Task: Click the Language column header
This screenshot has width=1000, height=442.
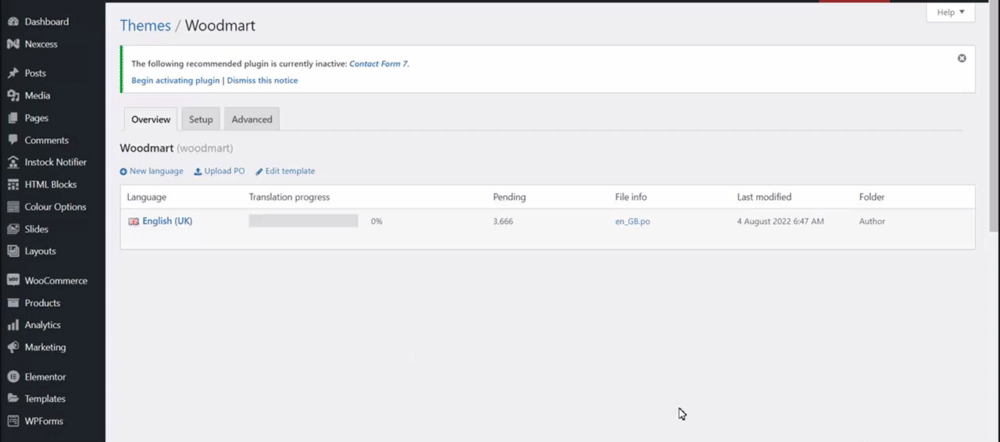Action: tap(147, 197)
